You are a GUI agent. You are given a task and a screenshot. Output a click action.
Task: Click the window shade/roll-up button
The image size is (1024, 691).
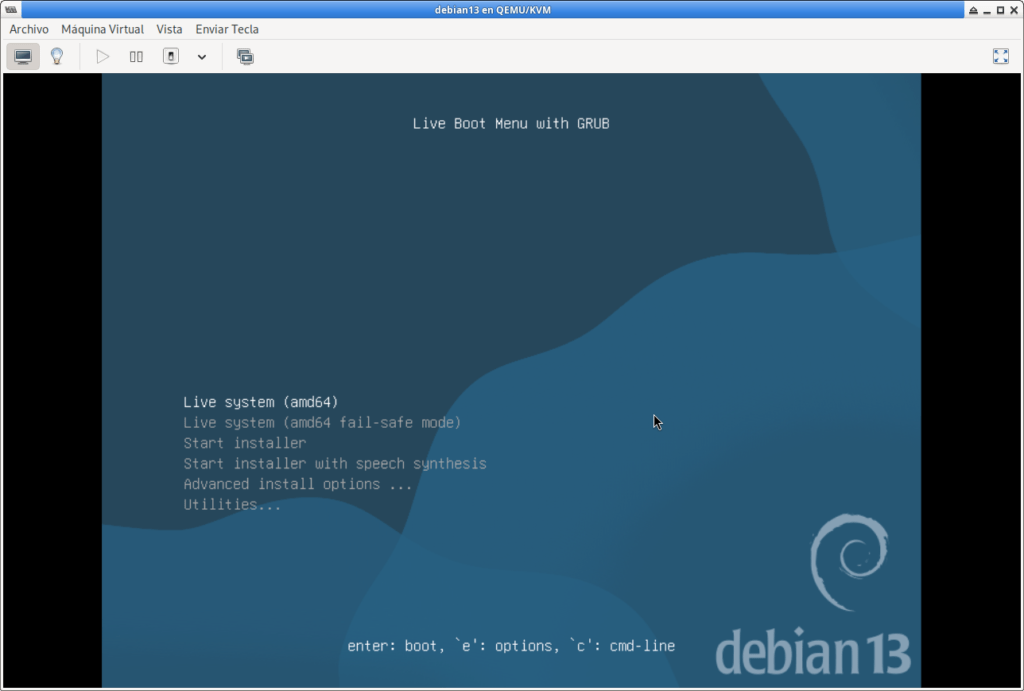coord(973,10)
